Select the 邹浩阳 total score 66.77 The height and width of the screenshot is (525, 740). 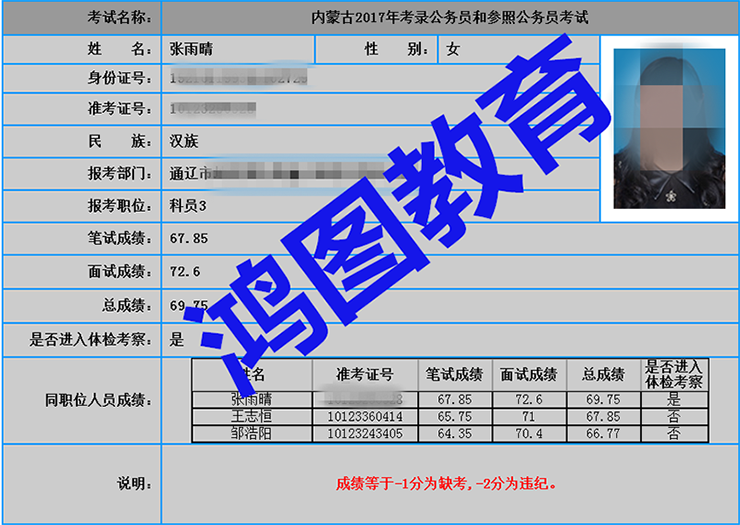pos(603,434)
